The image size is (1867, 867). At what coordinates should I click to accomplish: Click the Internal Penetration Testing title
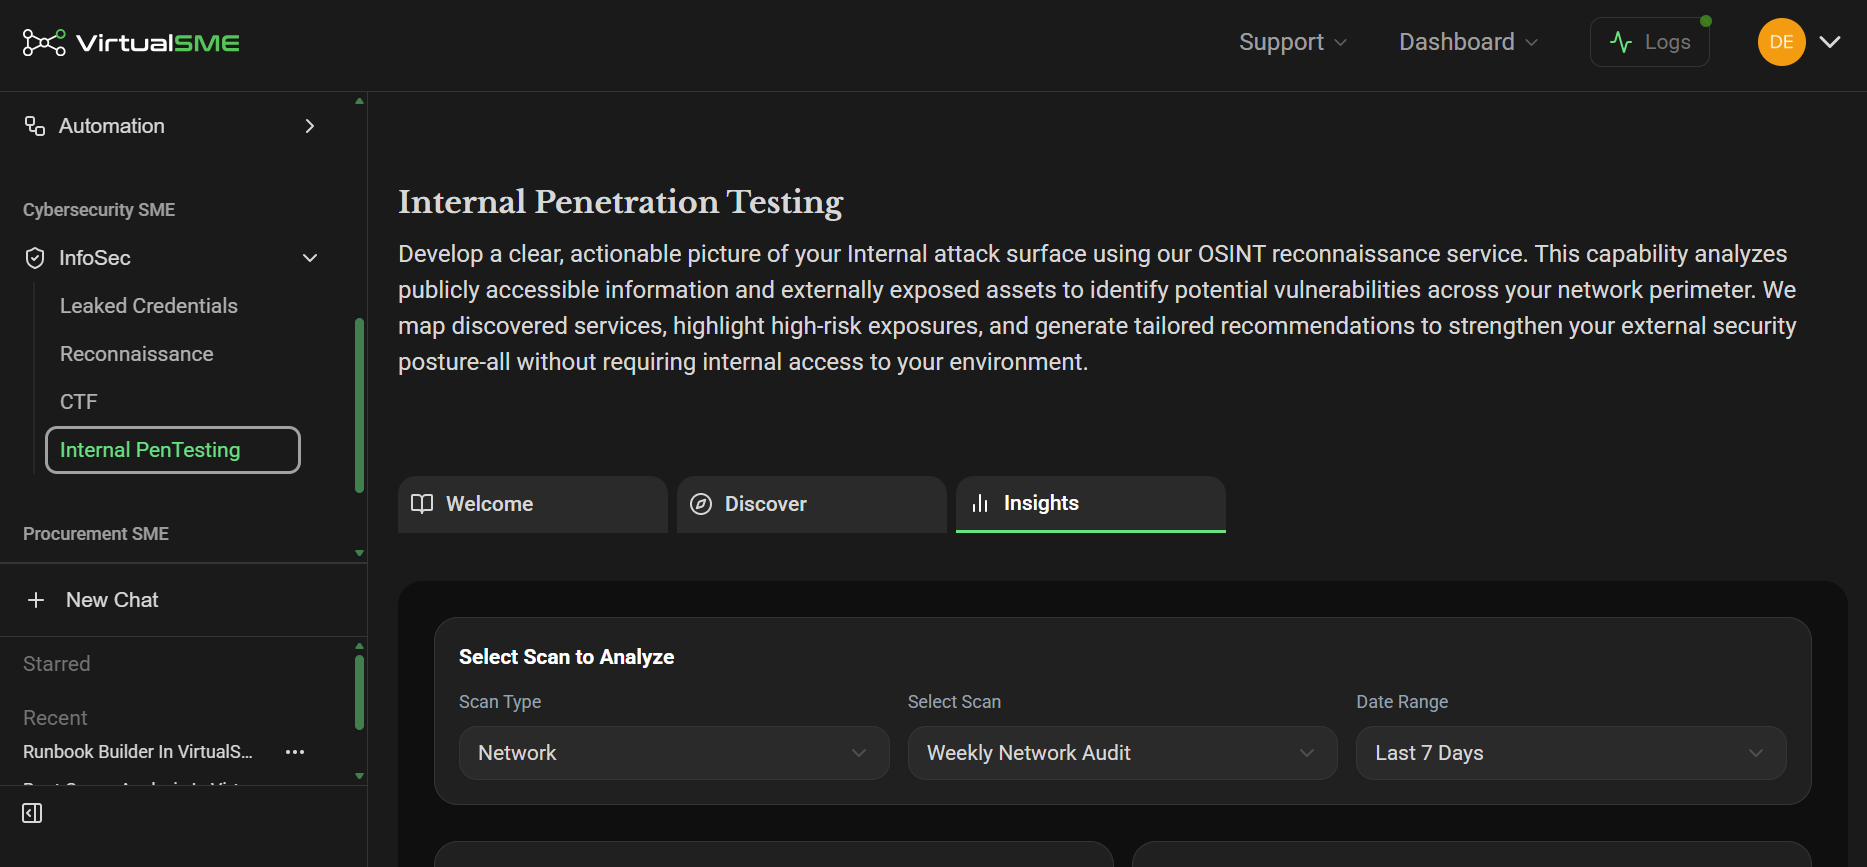pos(621,202)
